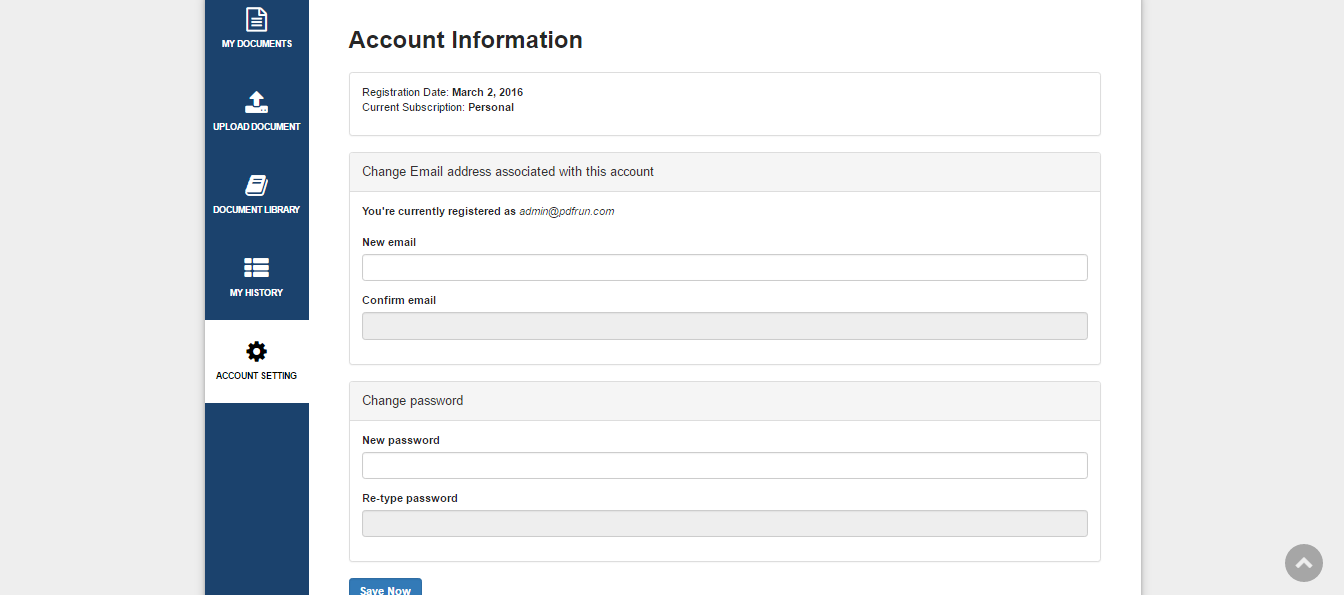
Task: Focus the New email input field
Action: click(x=724, y=268)
